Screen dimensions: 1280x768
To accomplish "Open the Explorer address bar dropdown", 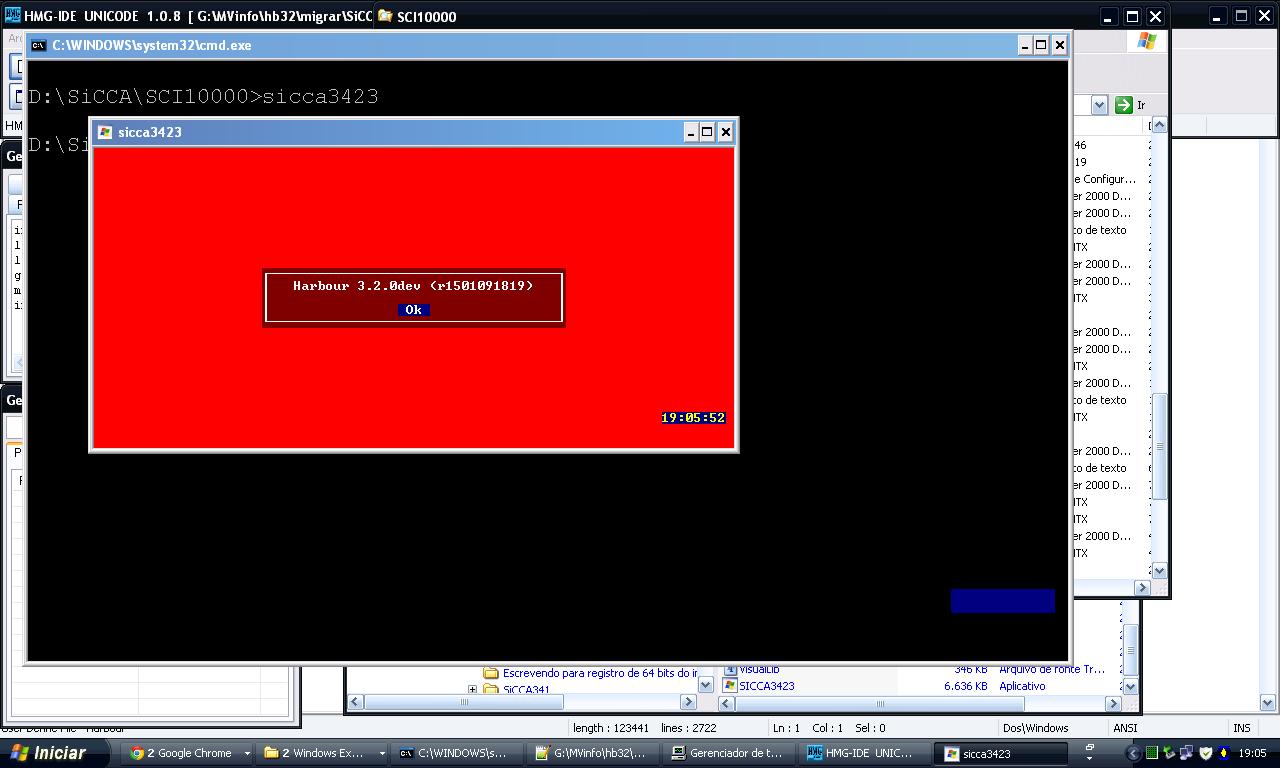I will 1099,105.
